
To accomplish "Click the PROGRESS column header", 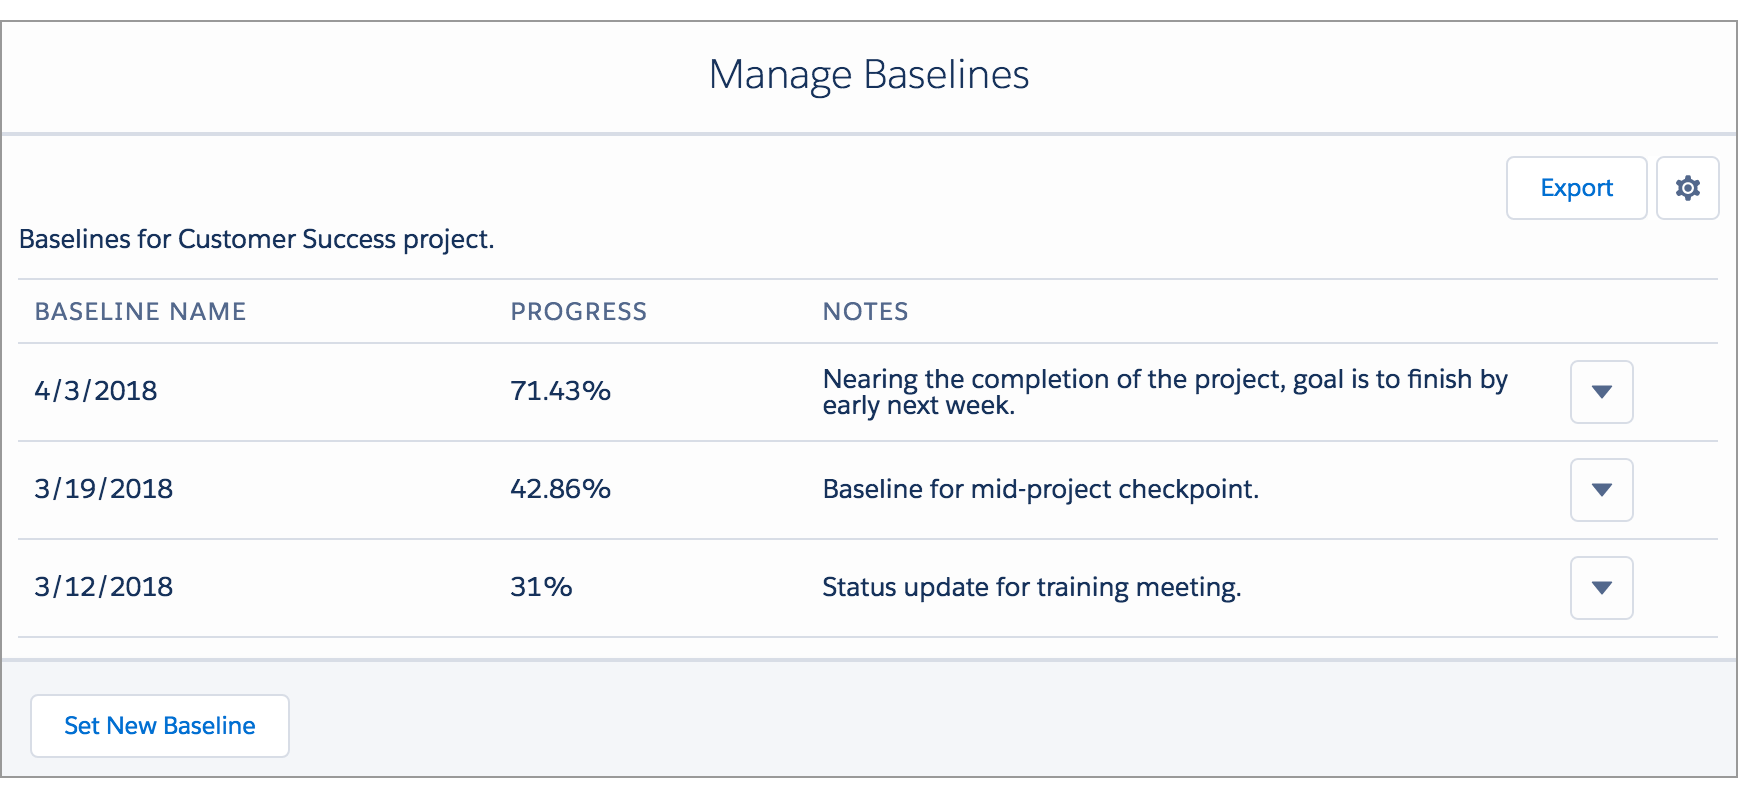I will (578, 312).
